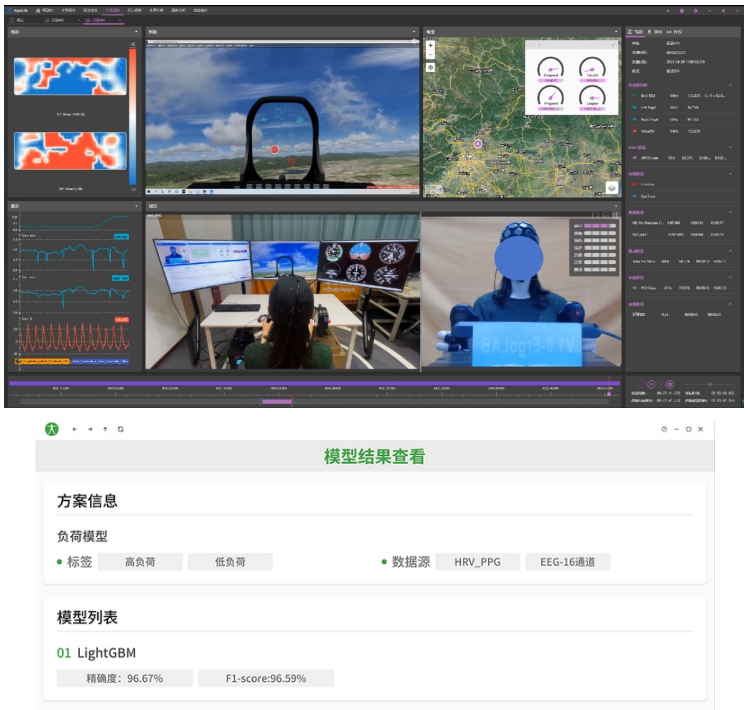Image resolution: width=745 pixels, height=710 pixels.
Task: Click the back arrow in model viewer
Action: point(74,429)
